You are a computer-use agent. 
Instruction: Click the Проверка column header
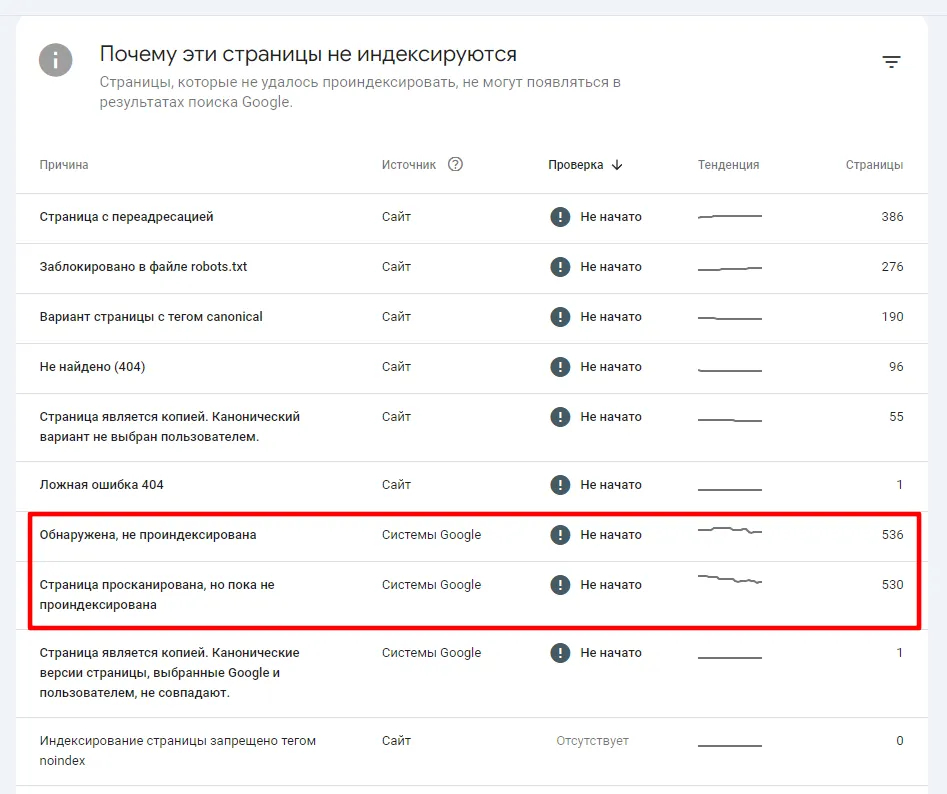576,165
